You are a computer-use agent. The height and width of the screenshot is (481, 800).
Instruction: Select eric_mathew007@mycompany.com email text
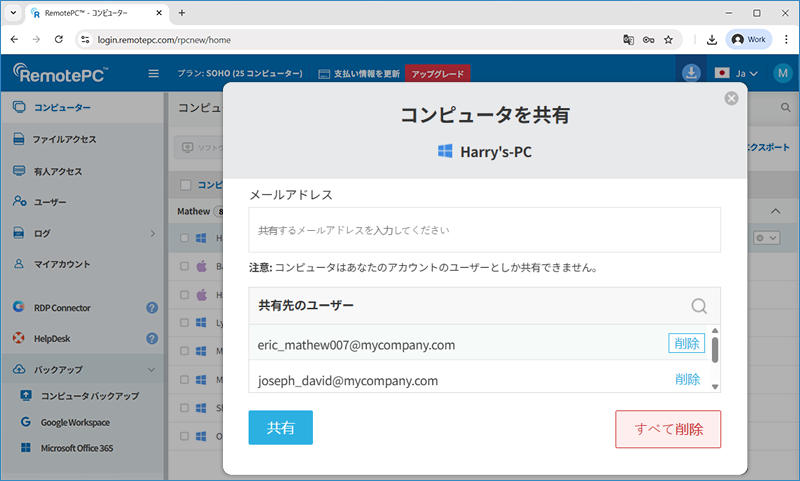tap(356, 345)
